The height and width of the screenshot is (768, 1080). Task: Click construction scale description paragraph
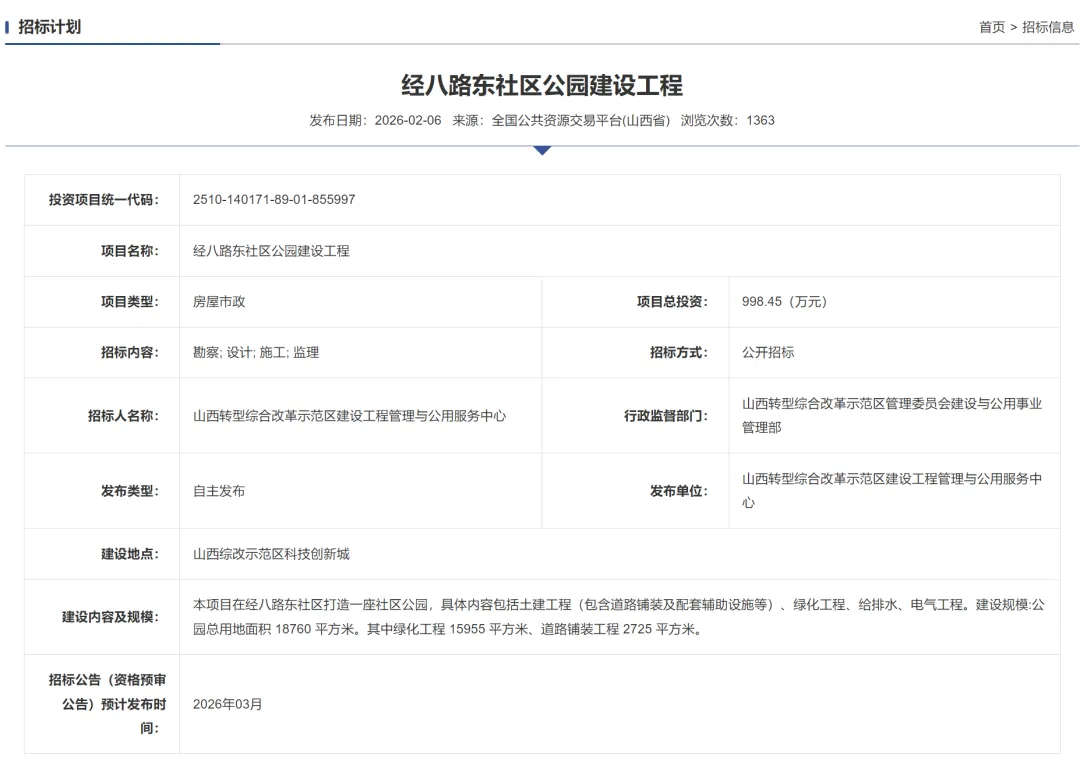point(619,617)
